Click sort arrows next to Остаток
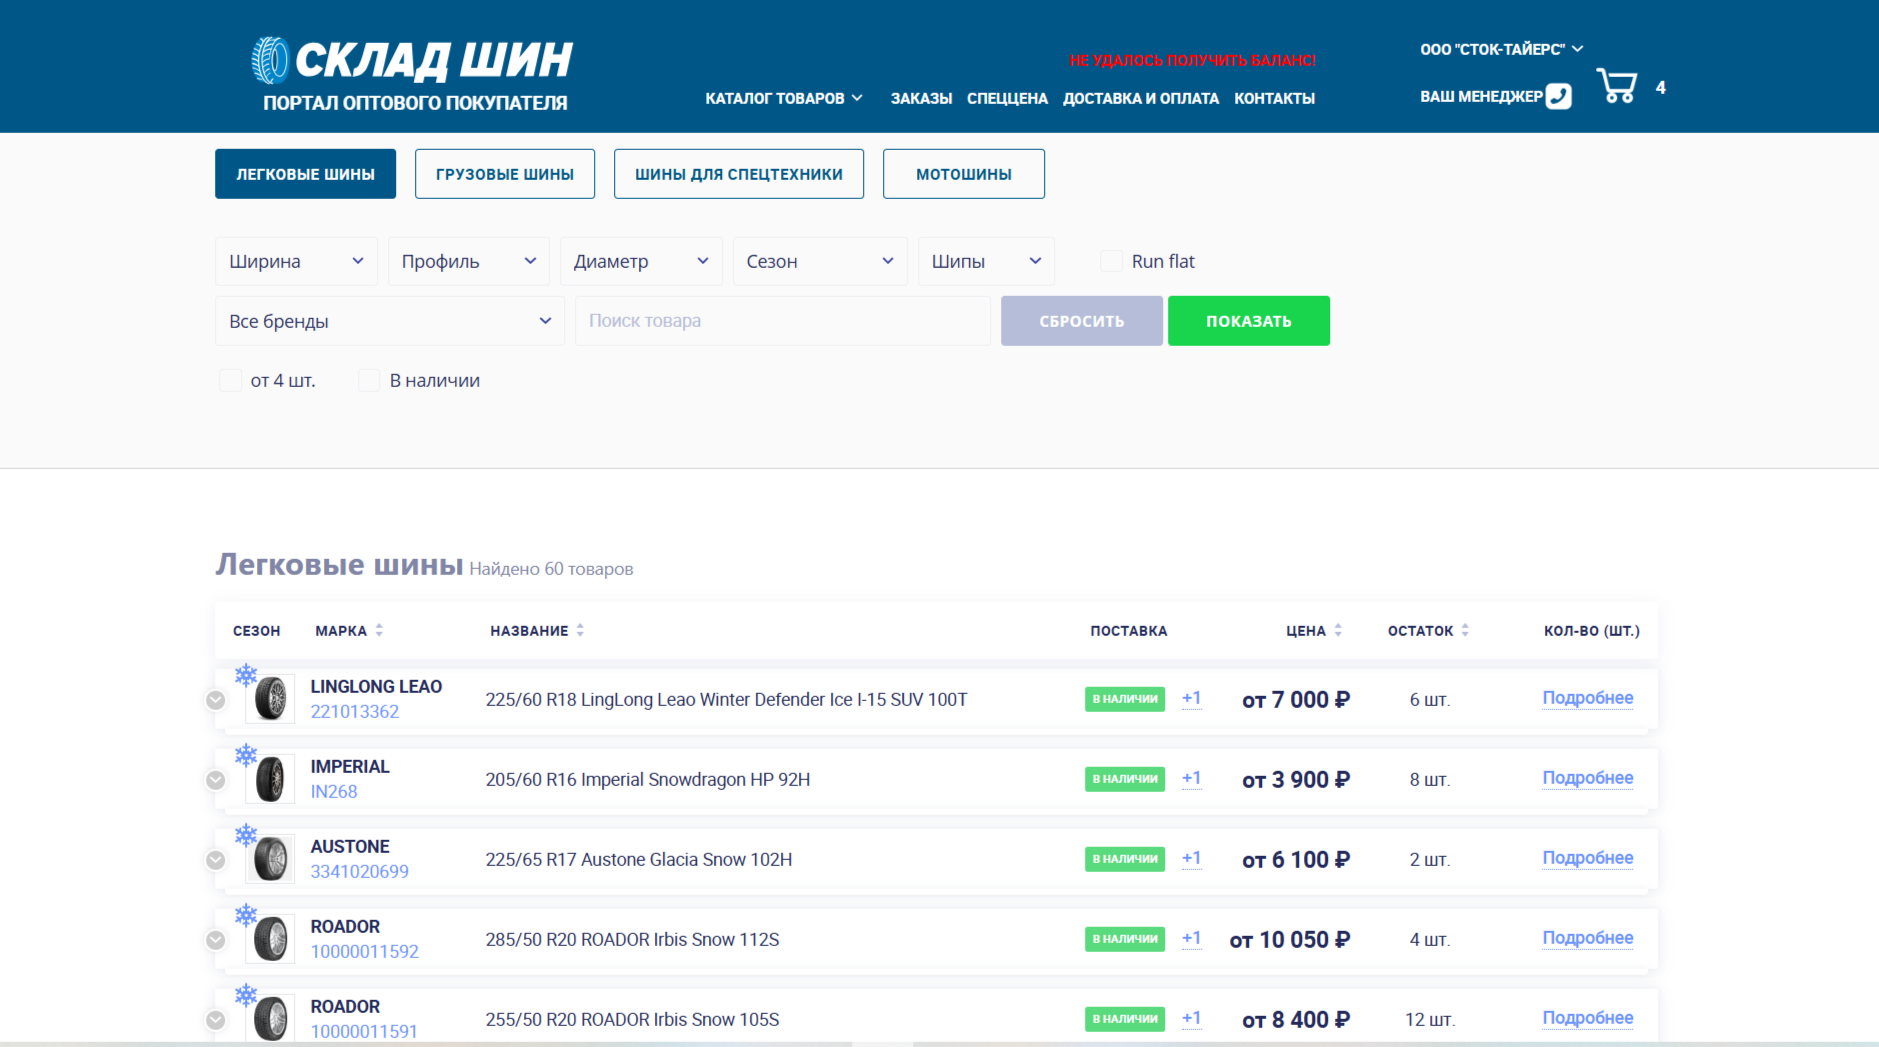 [1465, 631]
